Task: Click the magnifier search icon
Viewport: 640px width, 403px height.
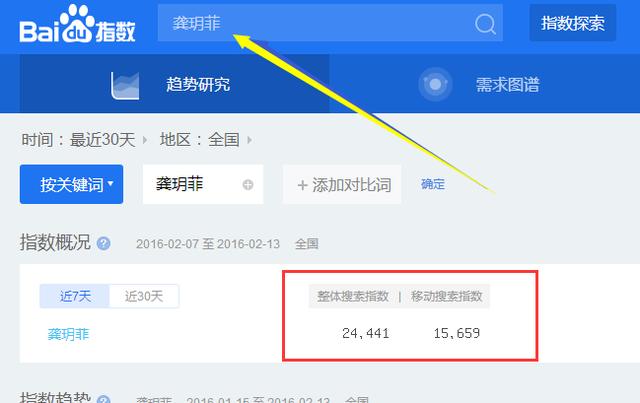Action: [x=485, y=24]
